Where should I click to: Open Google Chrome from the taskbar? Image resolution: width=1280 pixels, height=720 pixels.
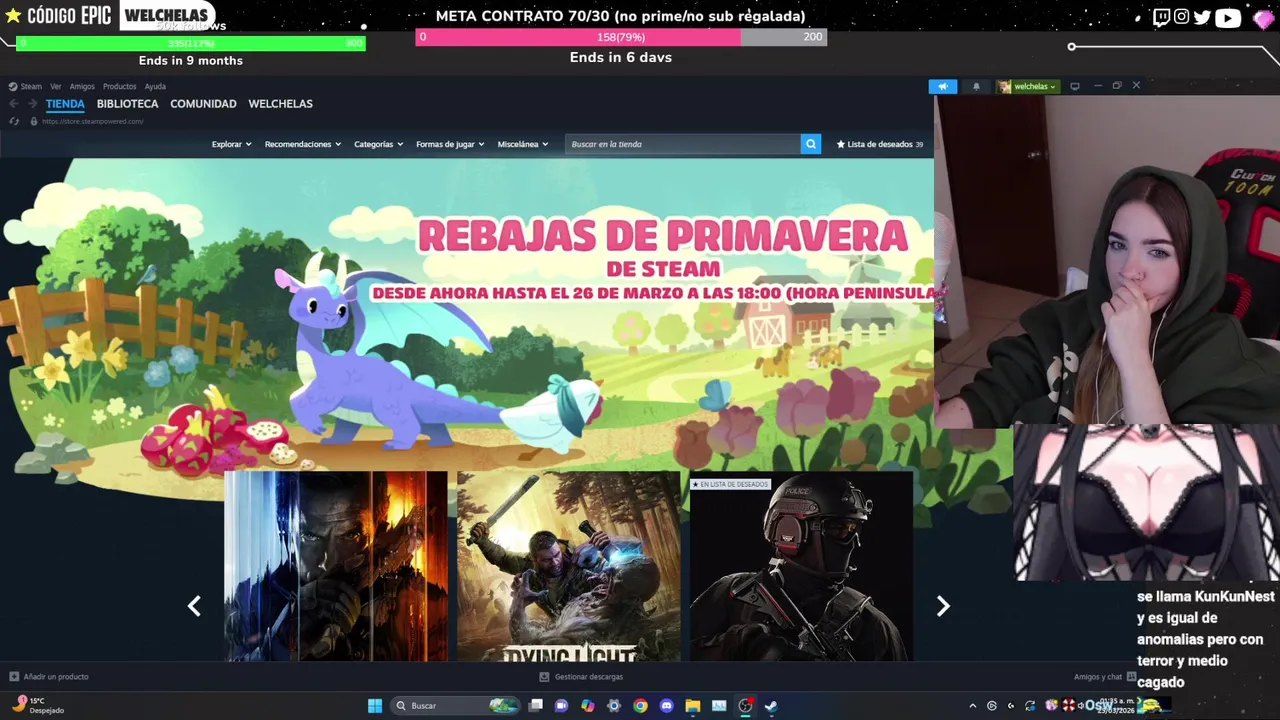(640, 706)
